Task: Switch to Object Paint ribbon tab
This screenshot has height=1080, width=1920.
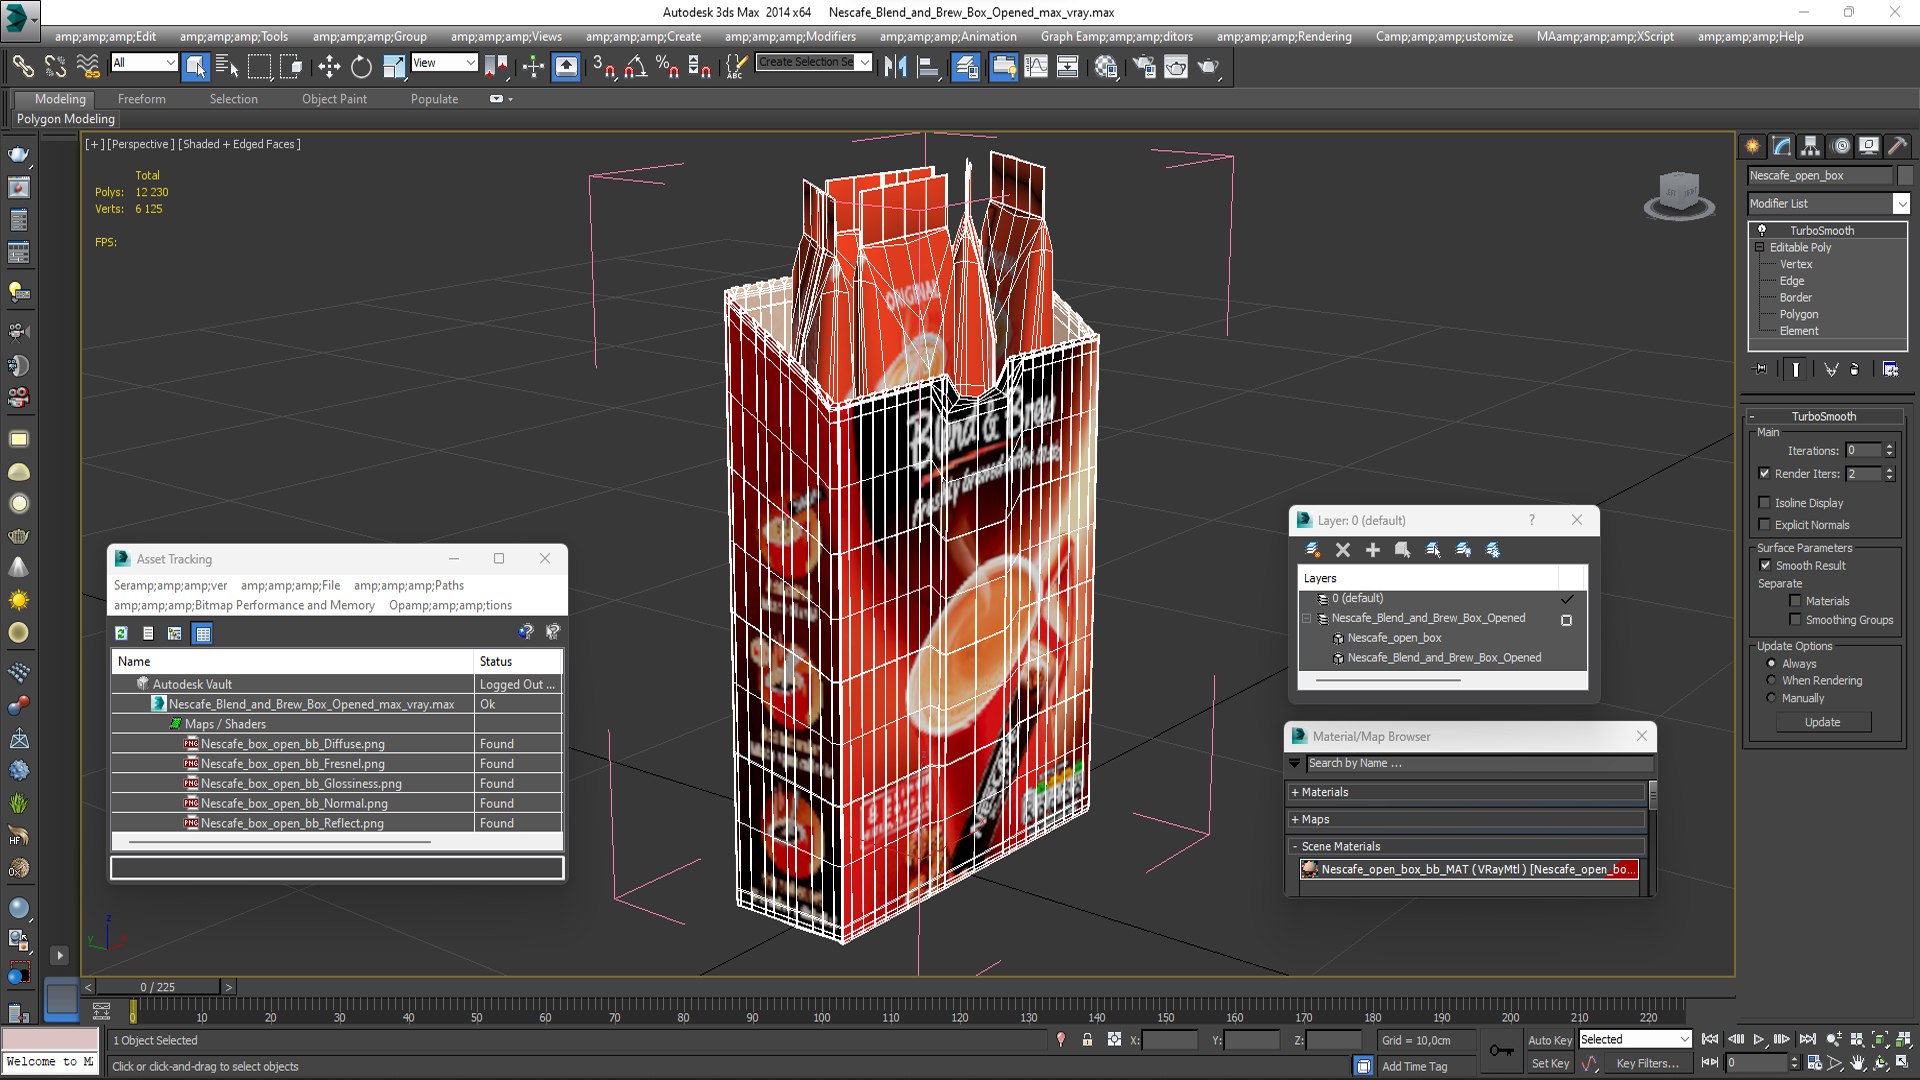Action: click(334, 99)
